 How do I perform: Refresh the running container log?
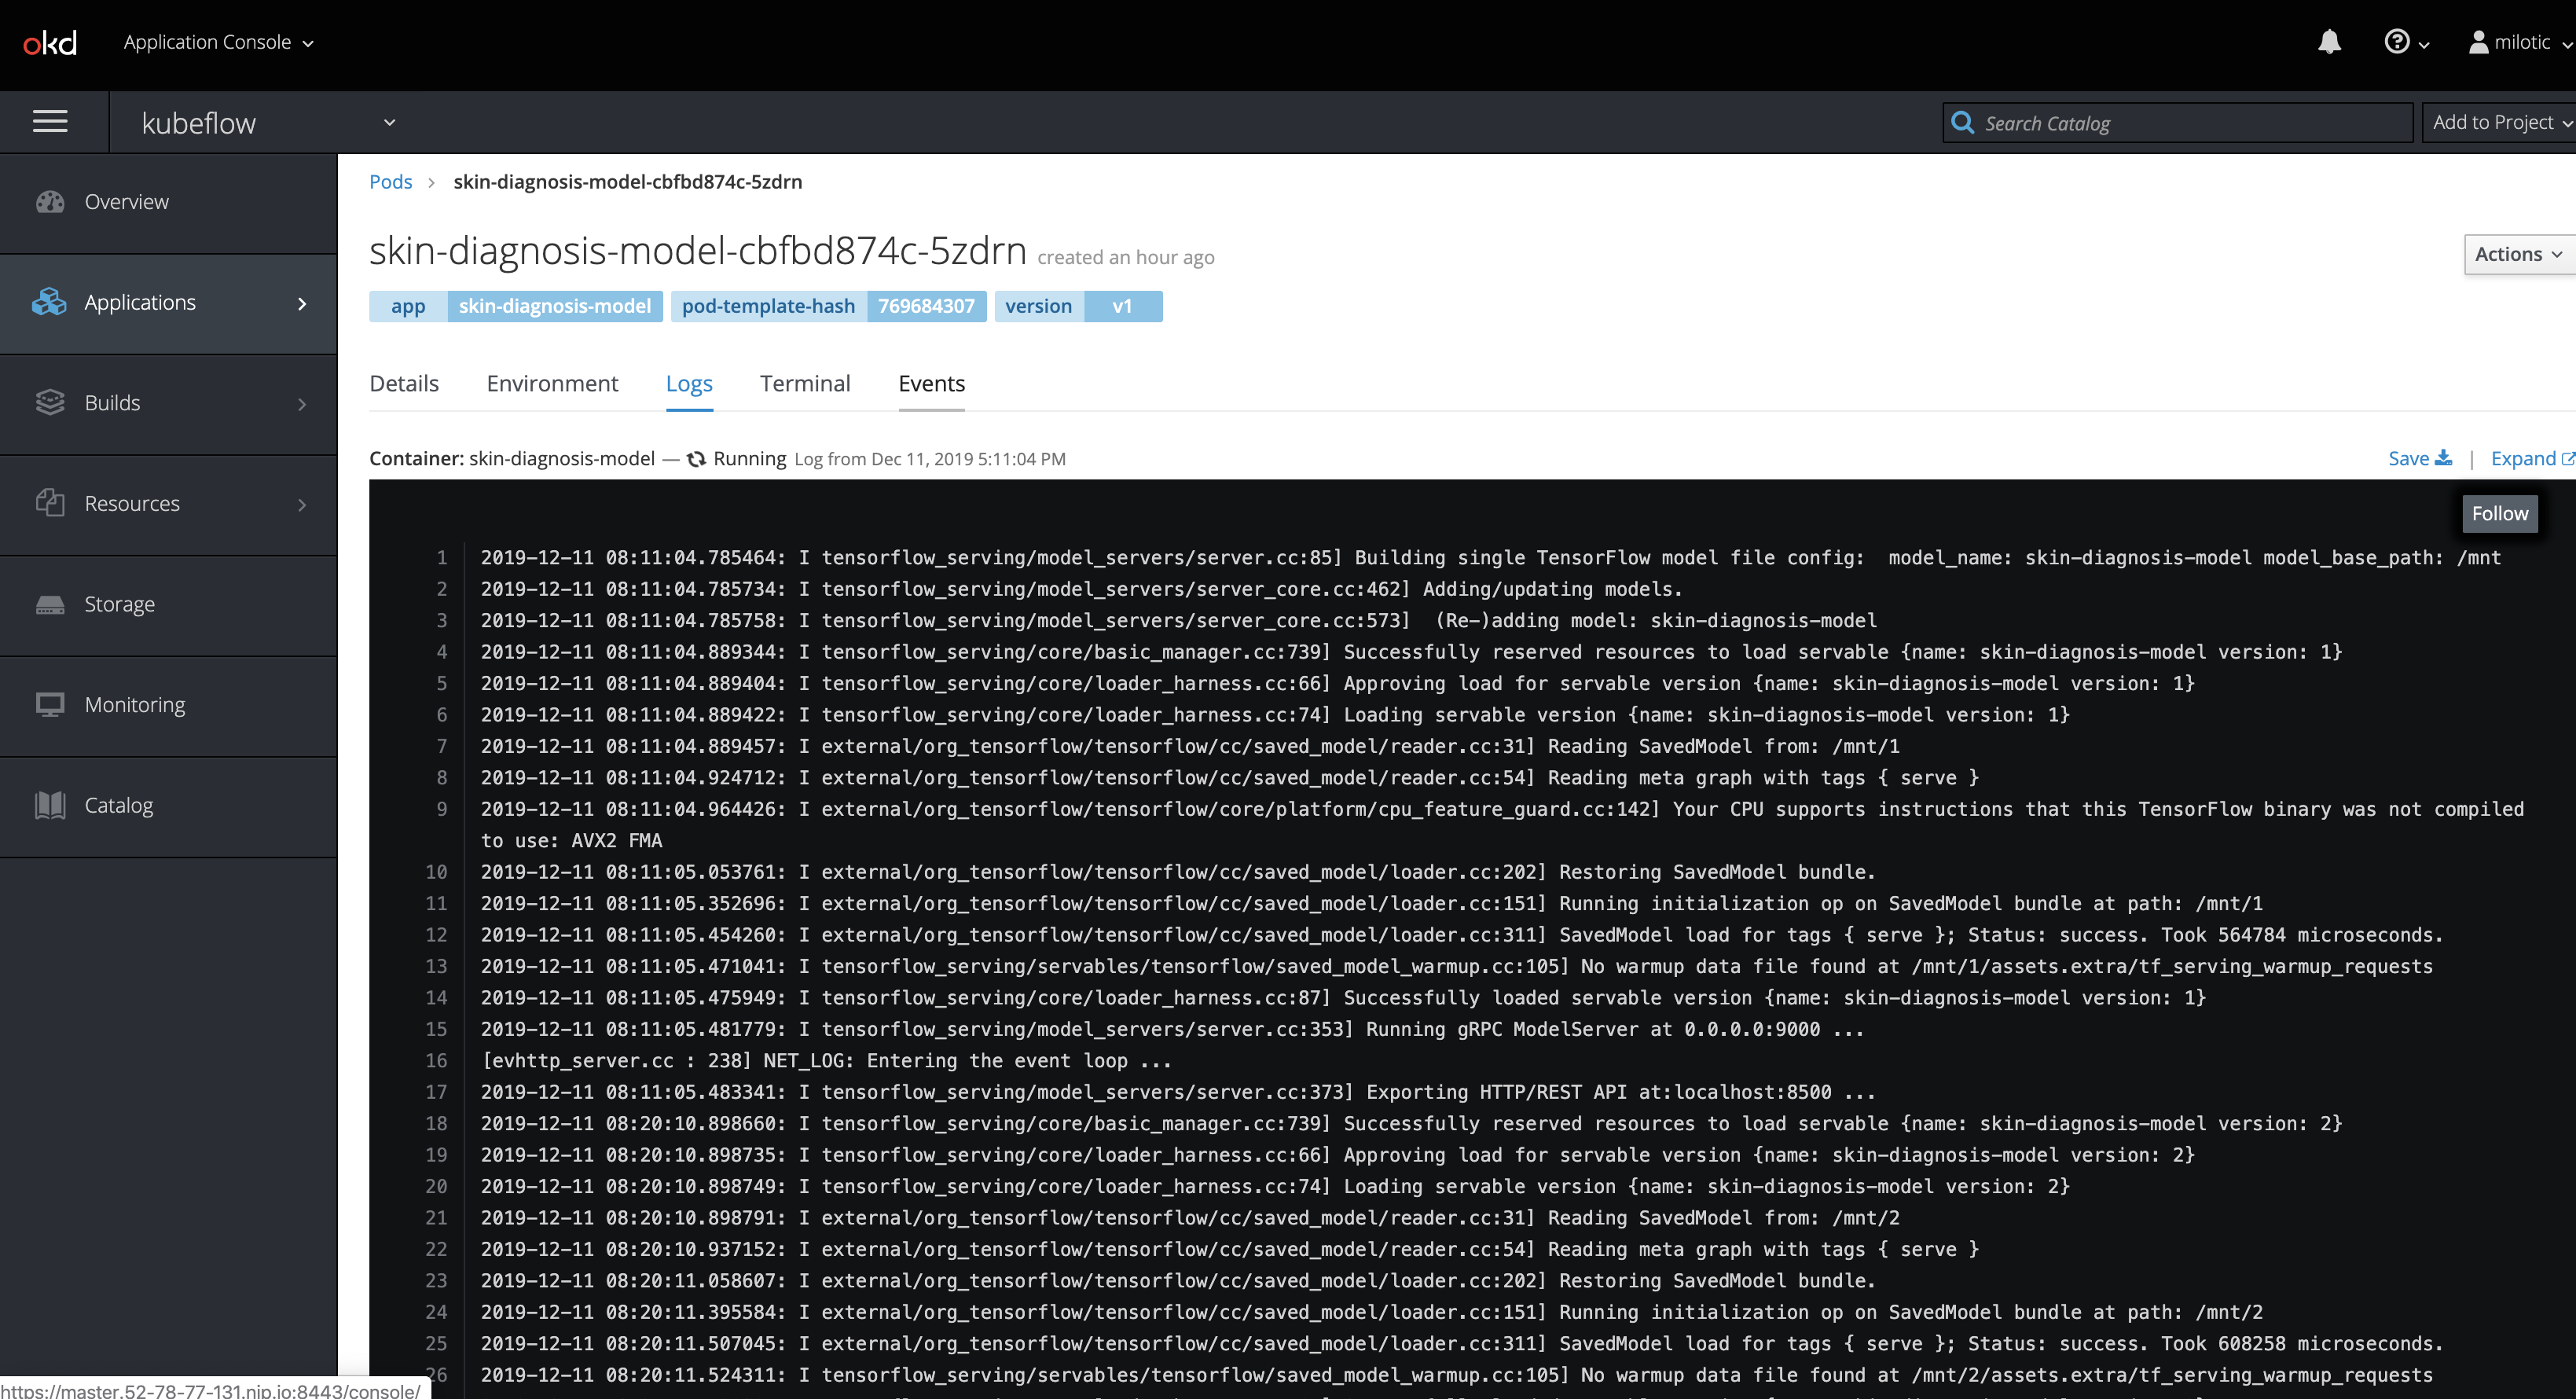696,458
